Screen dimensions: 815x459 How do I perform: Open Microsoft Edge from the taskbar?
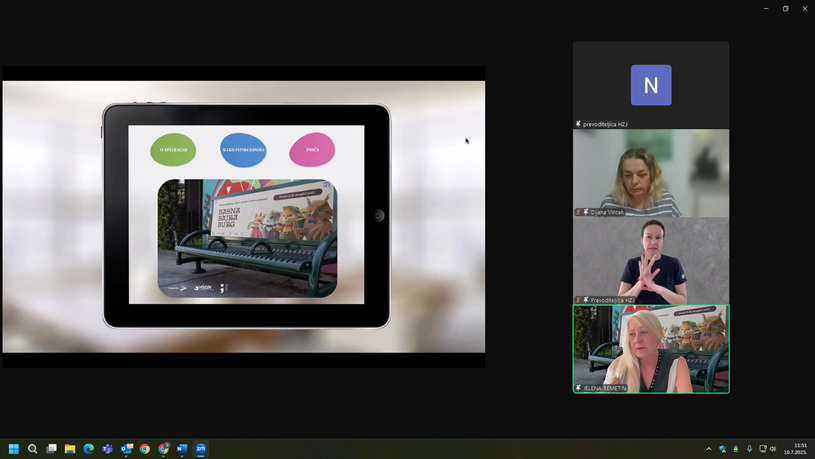pos(88,449)
